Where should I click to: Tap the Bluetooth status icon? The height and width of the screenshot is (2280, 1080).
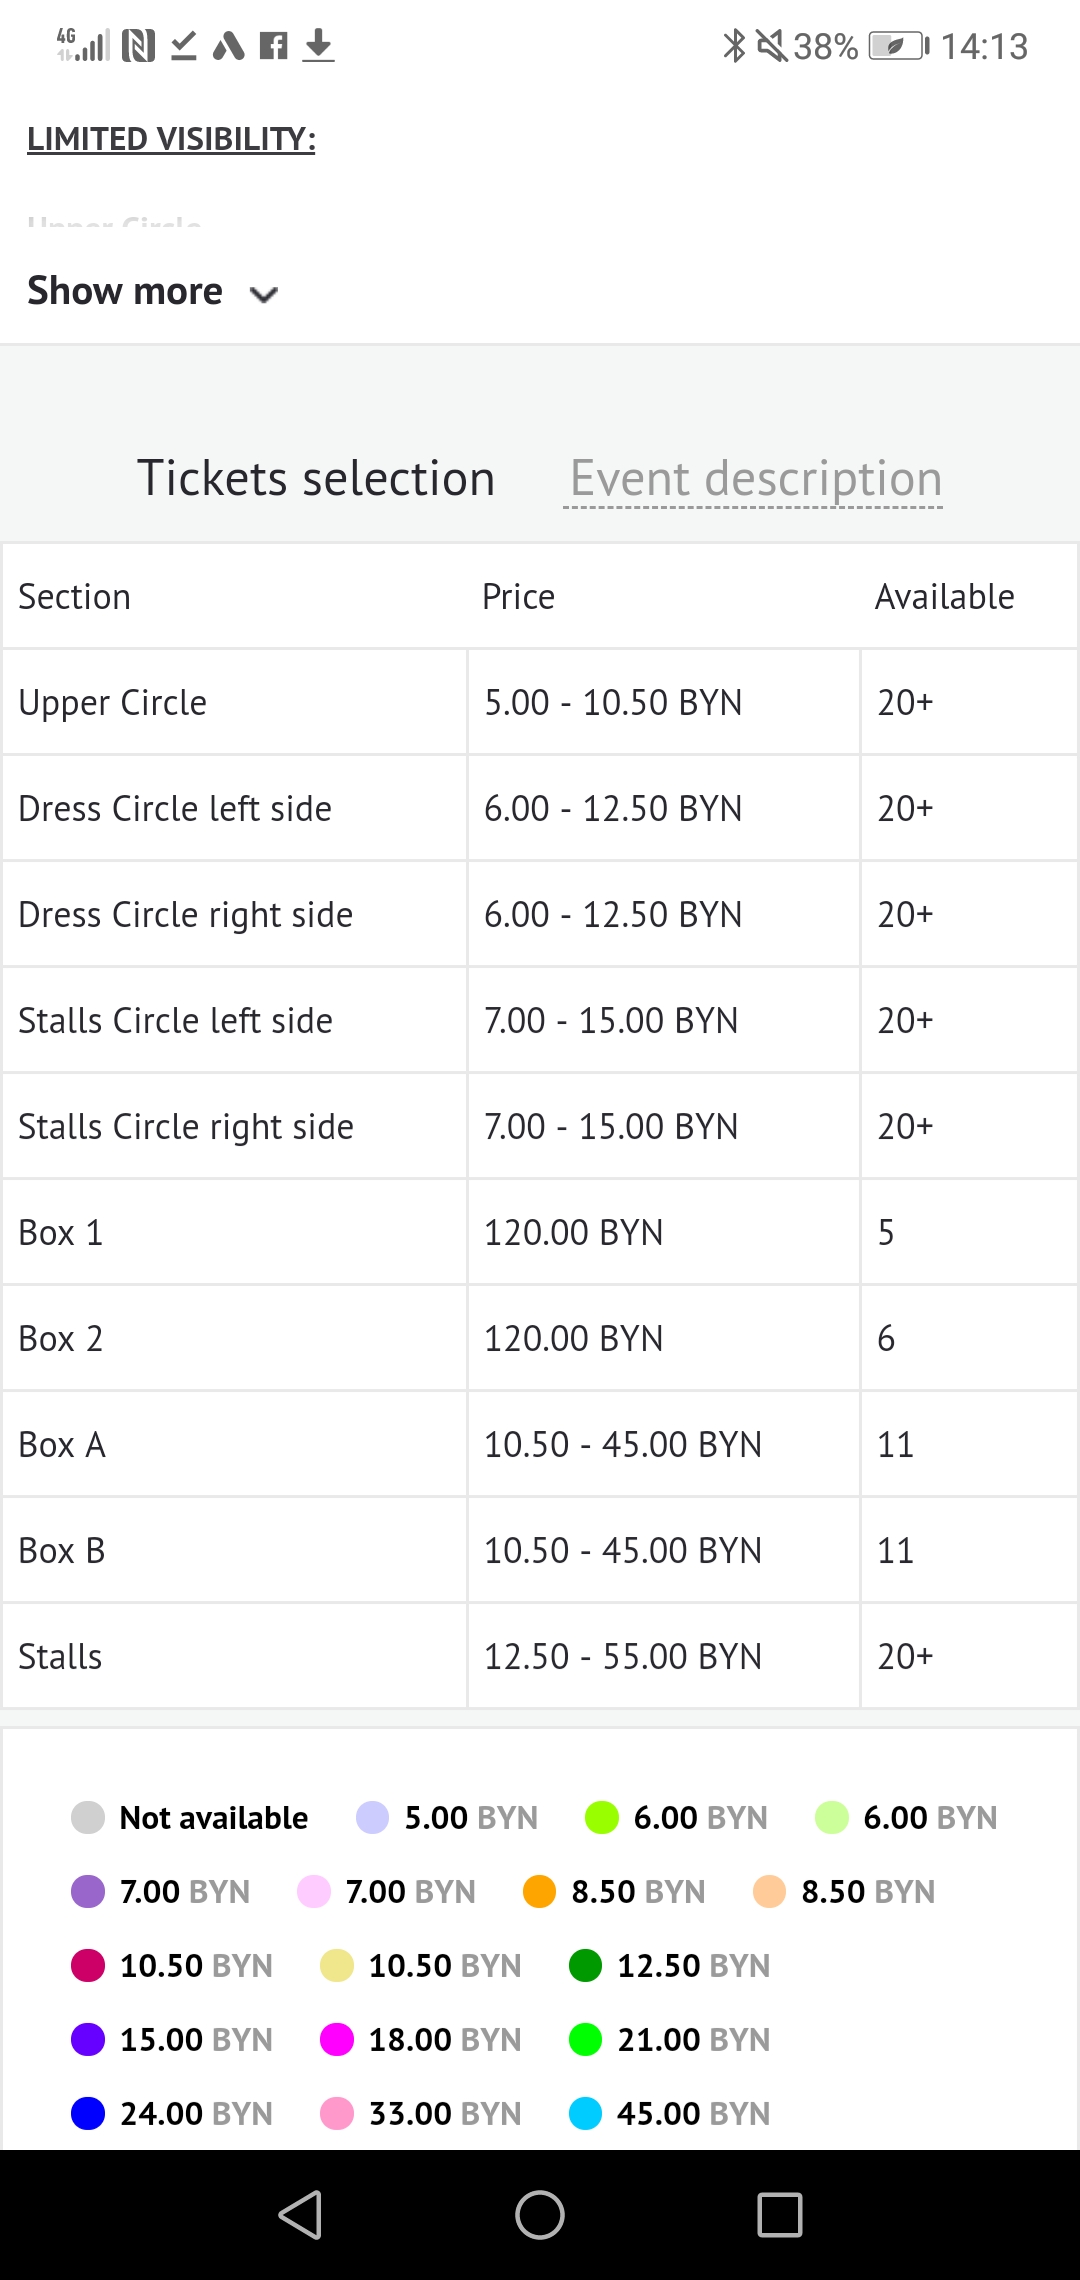point(734,46)
